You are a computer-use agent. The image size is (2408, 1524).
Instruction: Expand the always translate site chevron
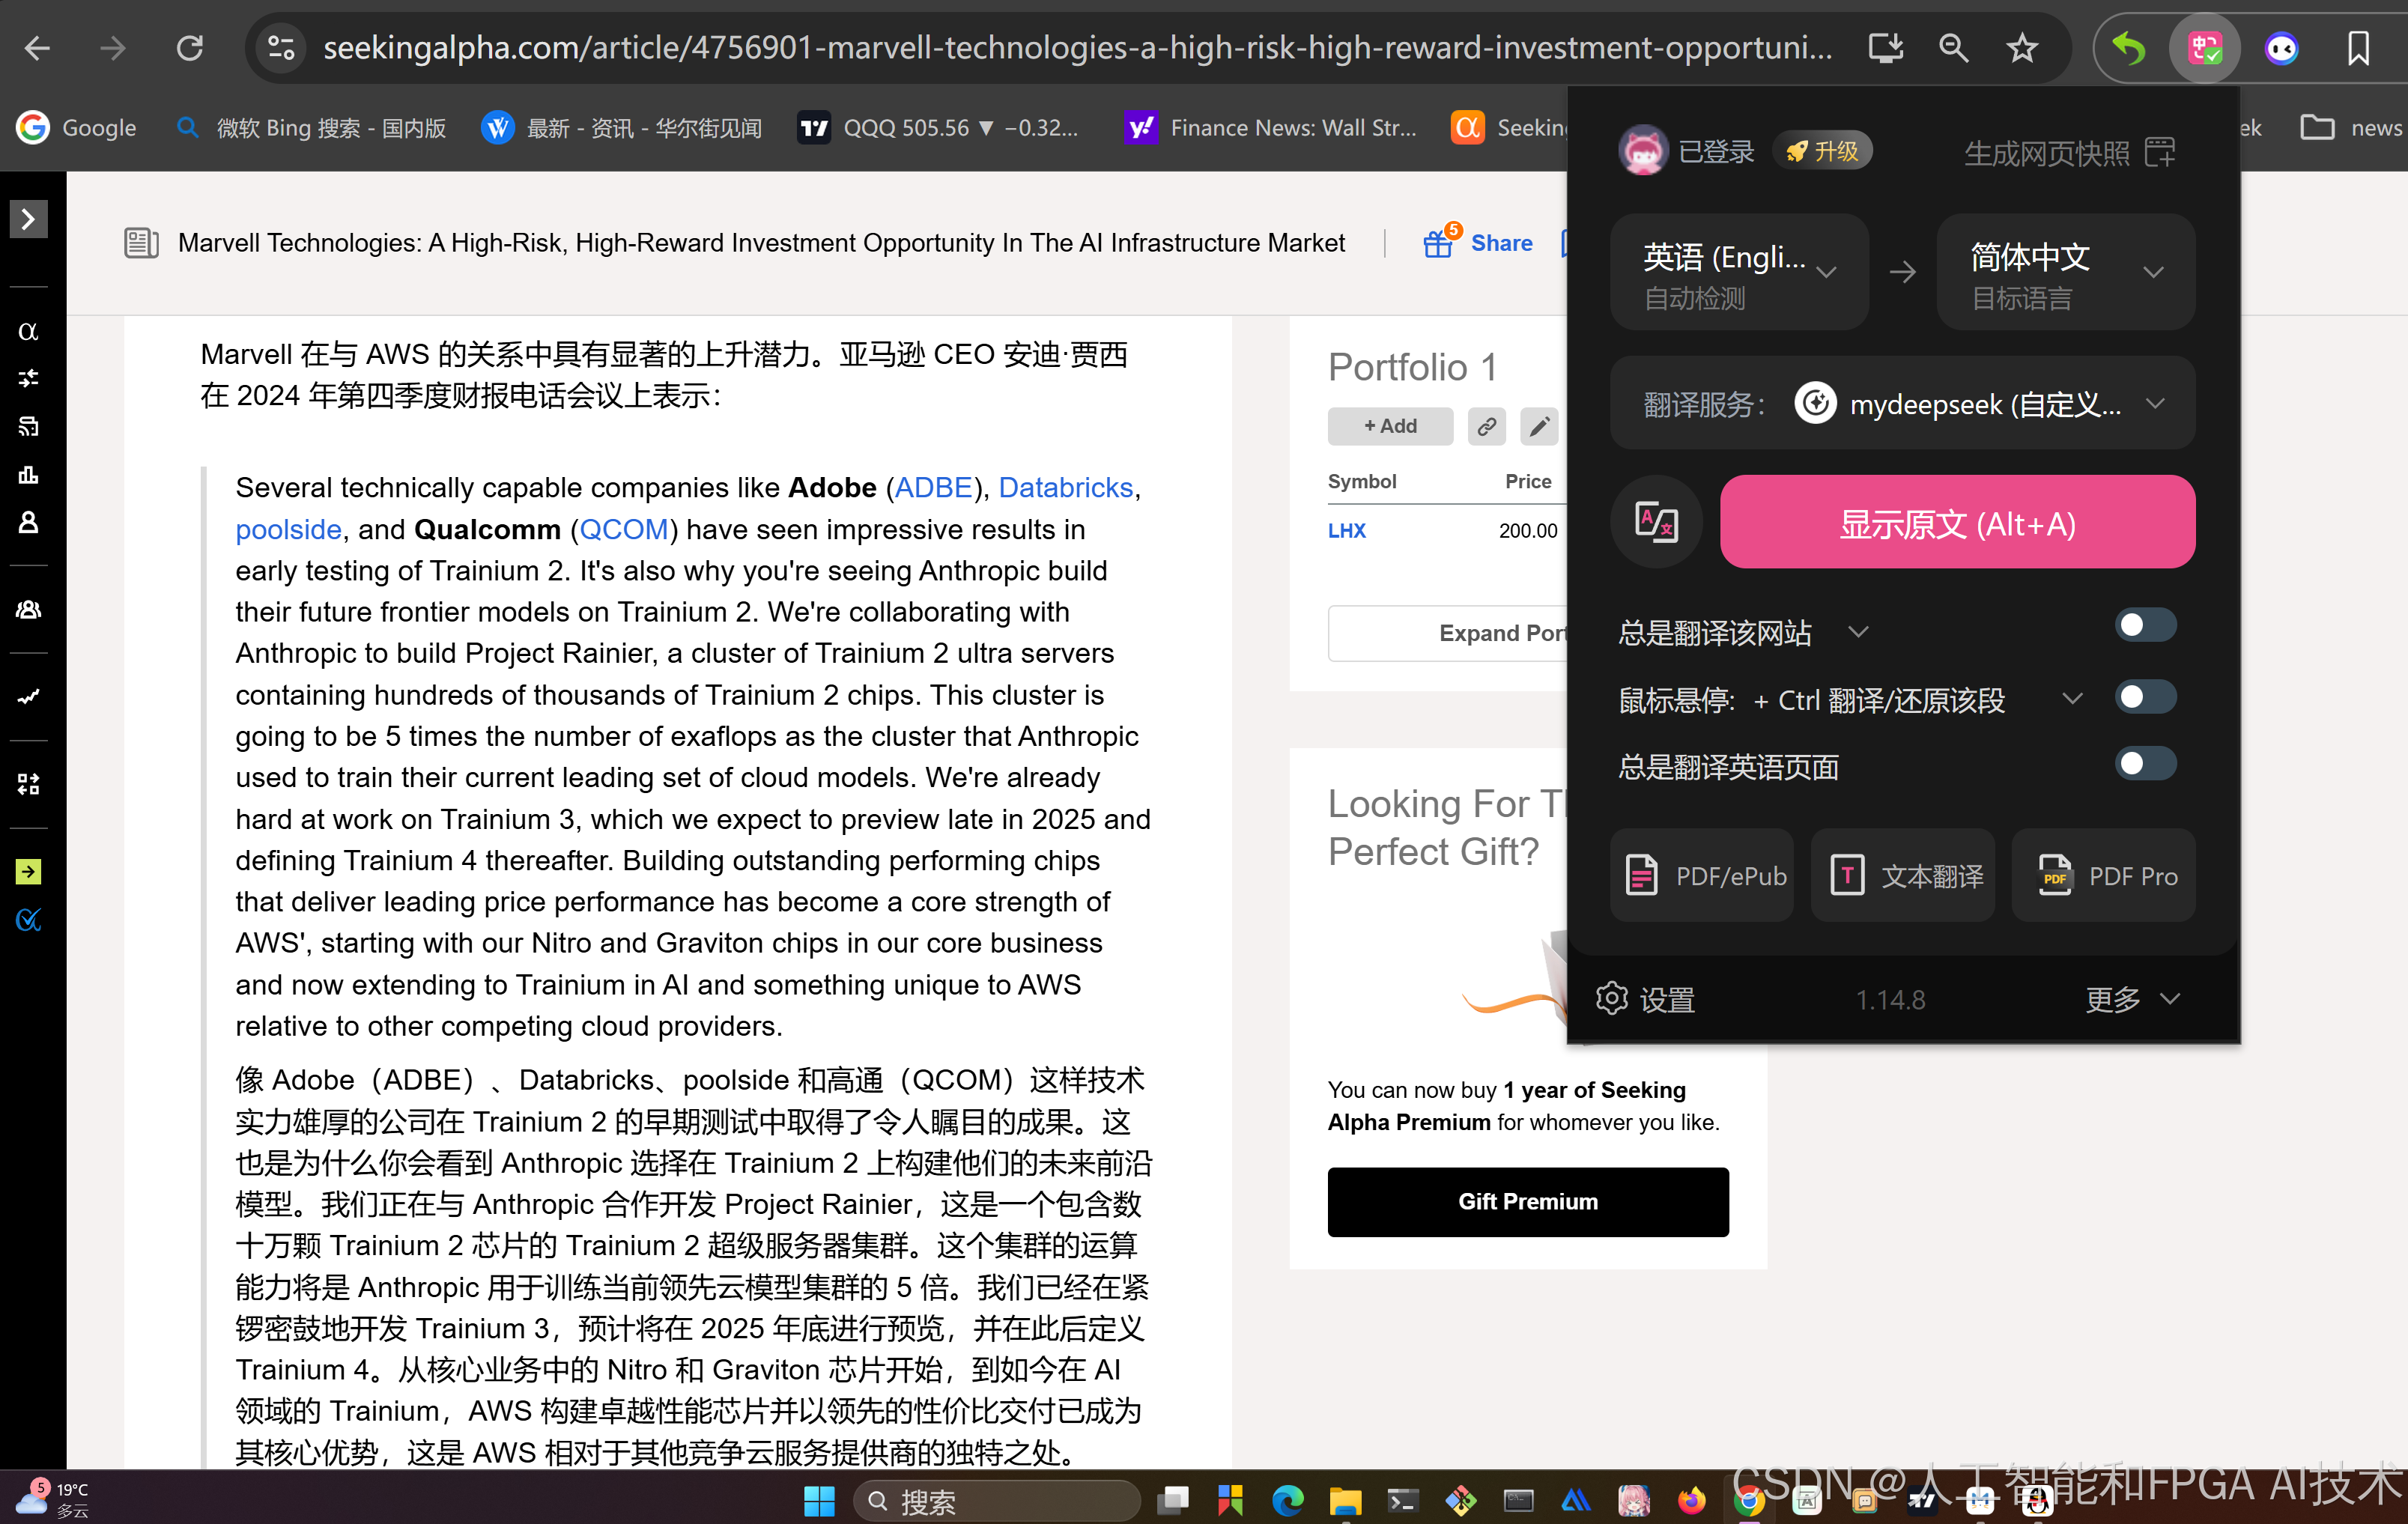[1858, 632]
